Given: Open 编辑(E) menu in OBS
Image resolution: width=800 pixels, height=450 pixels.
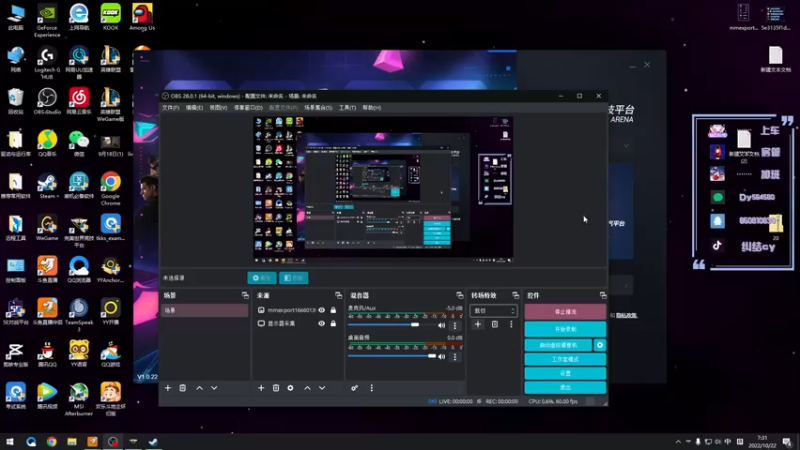Looking at the screenshot, I should (x=194, y=108).
